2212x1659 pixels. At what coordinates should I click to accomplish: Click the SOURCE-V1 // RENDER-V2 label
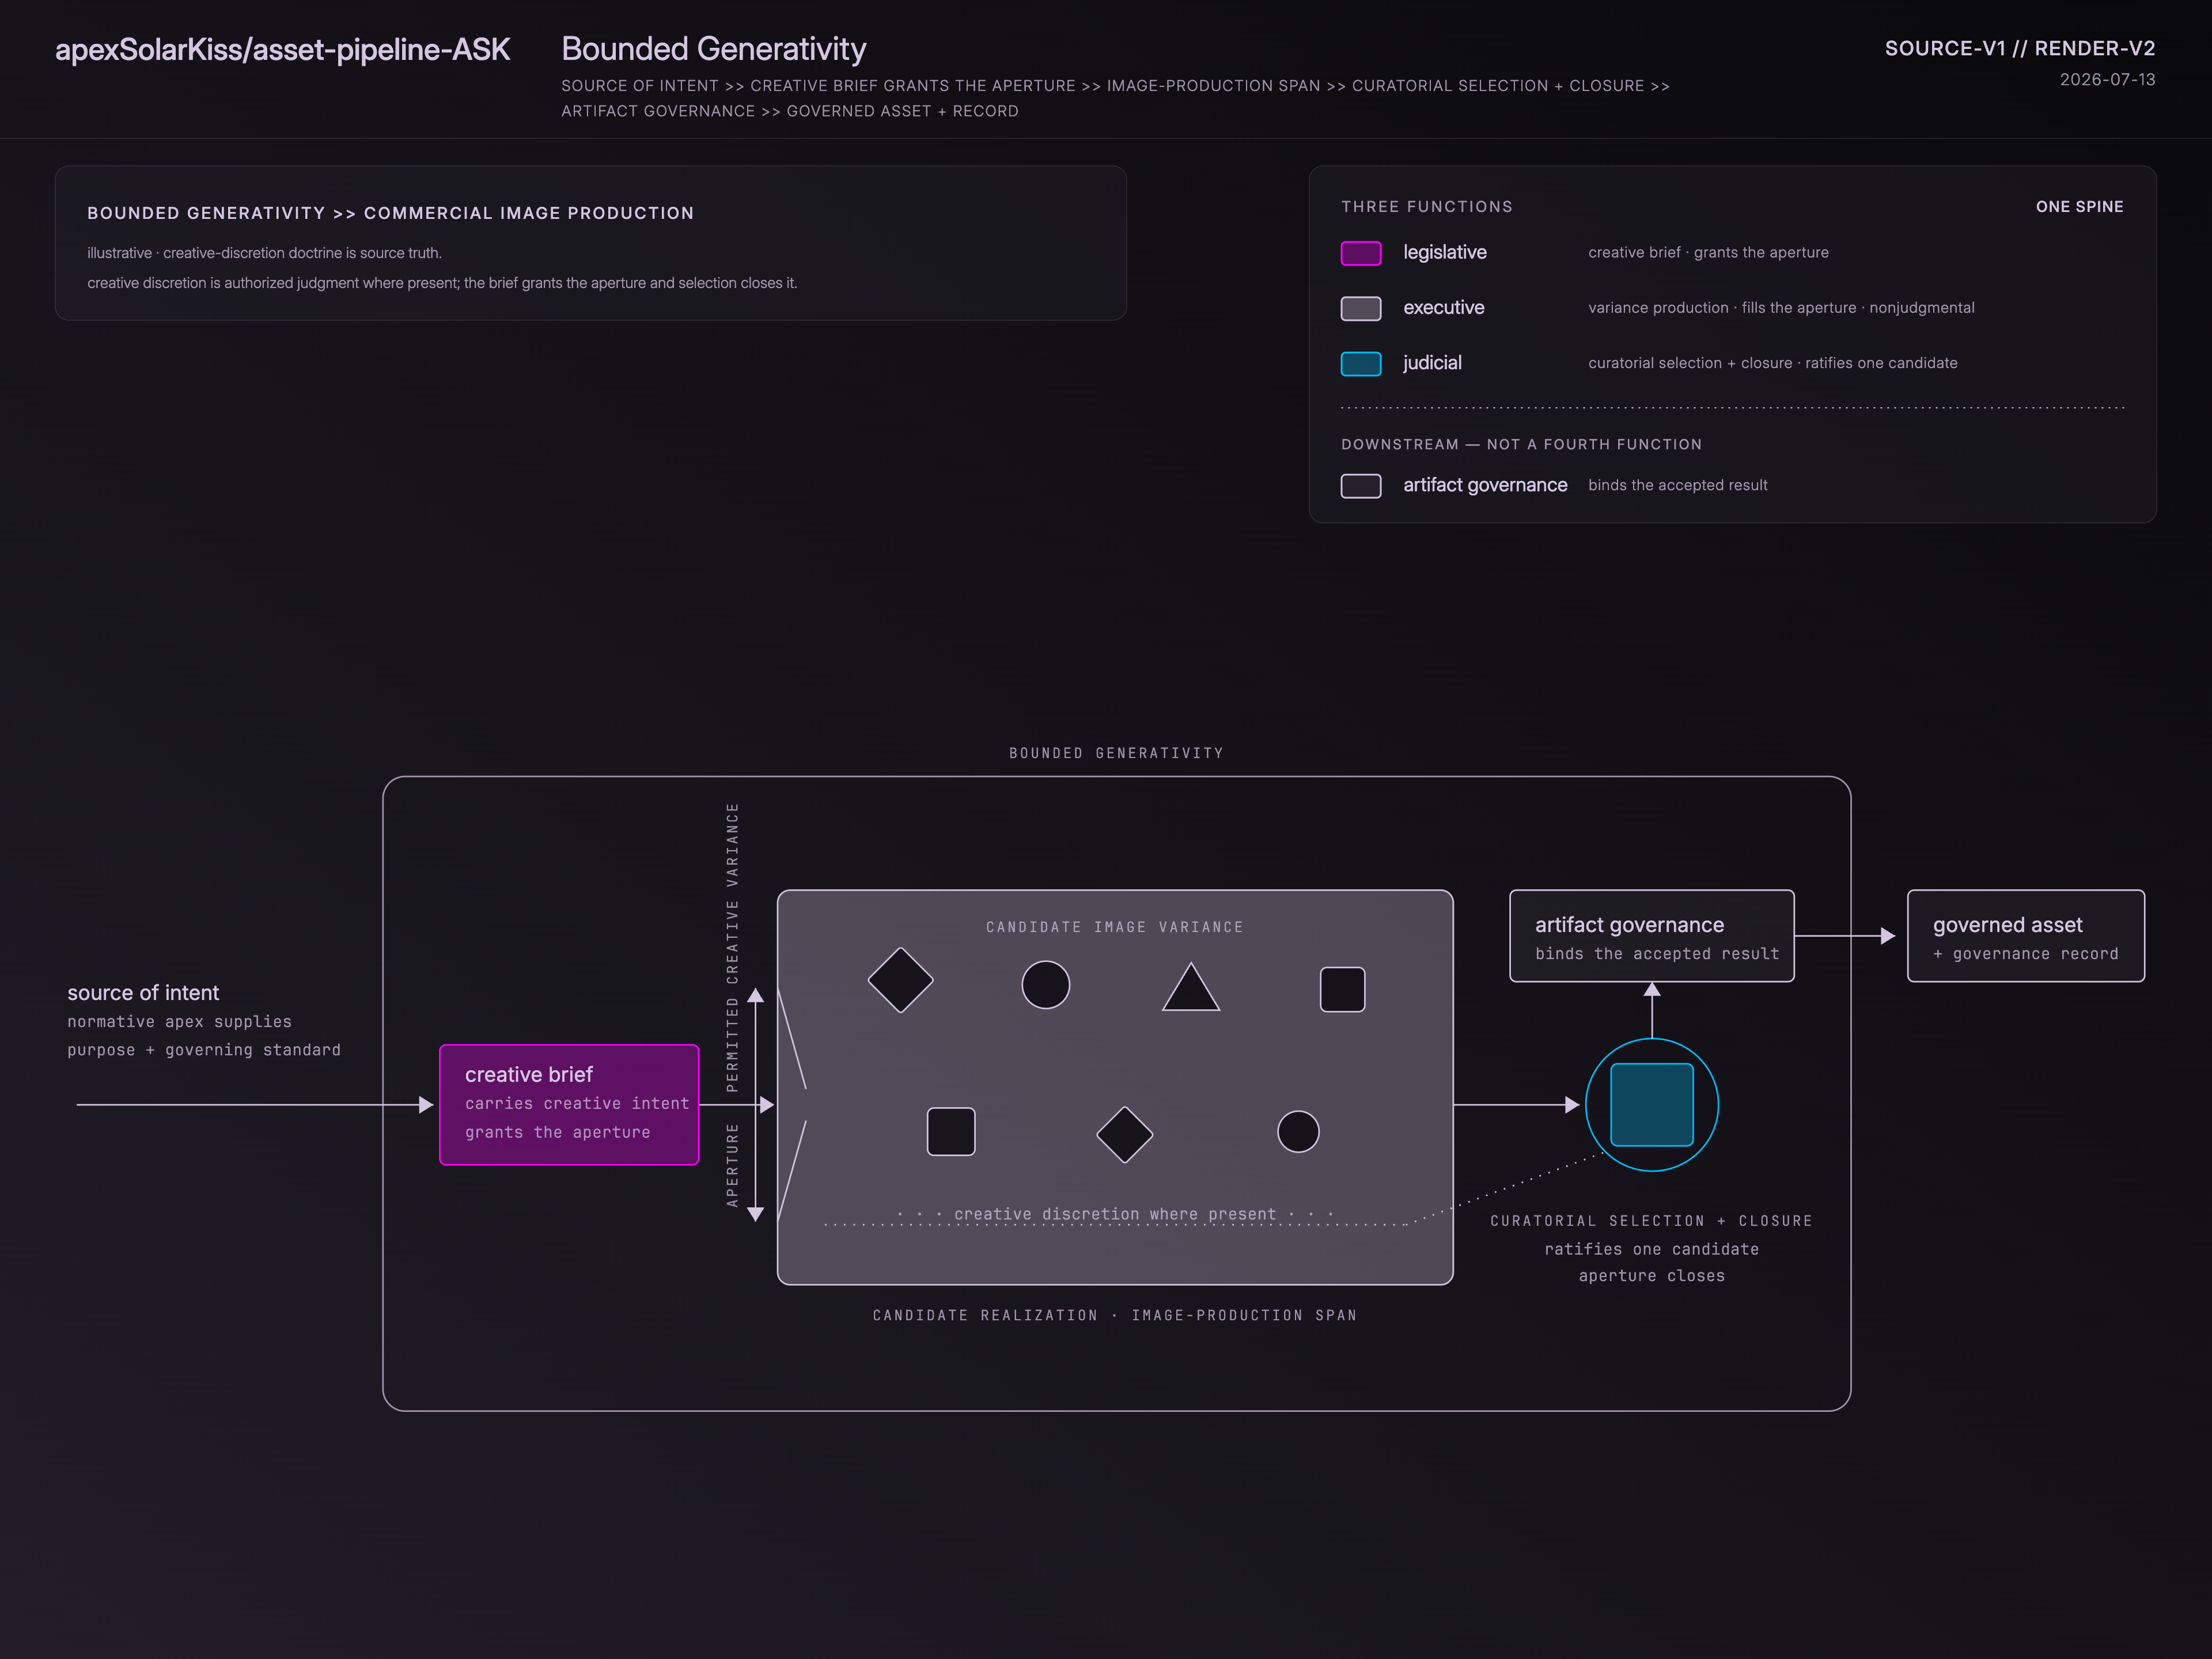pos(2019,48)
